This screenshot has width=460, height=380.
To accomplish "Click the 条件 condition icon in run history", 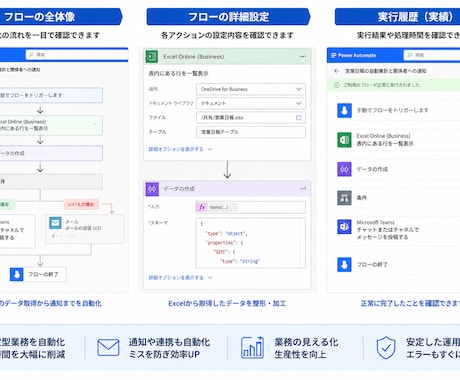I will pos(344,198).
